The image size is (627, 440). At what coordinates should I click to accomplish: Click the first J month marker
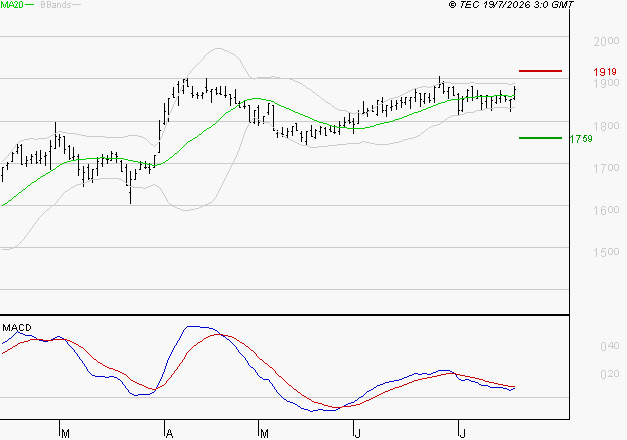[x=357, y=434]
